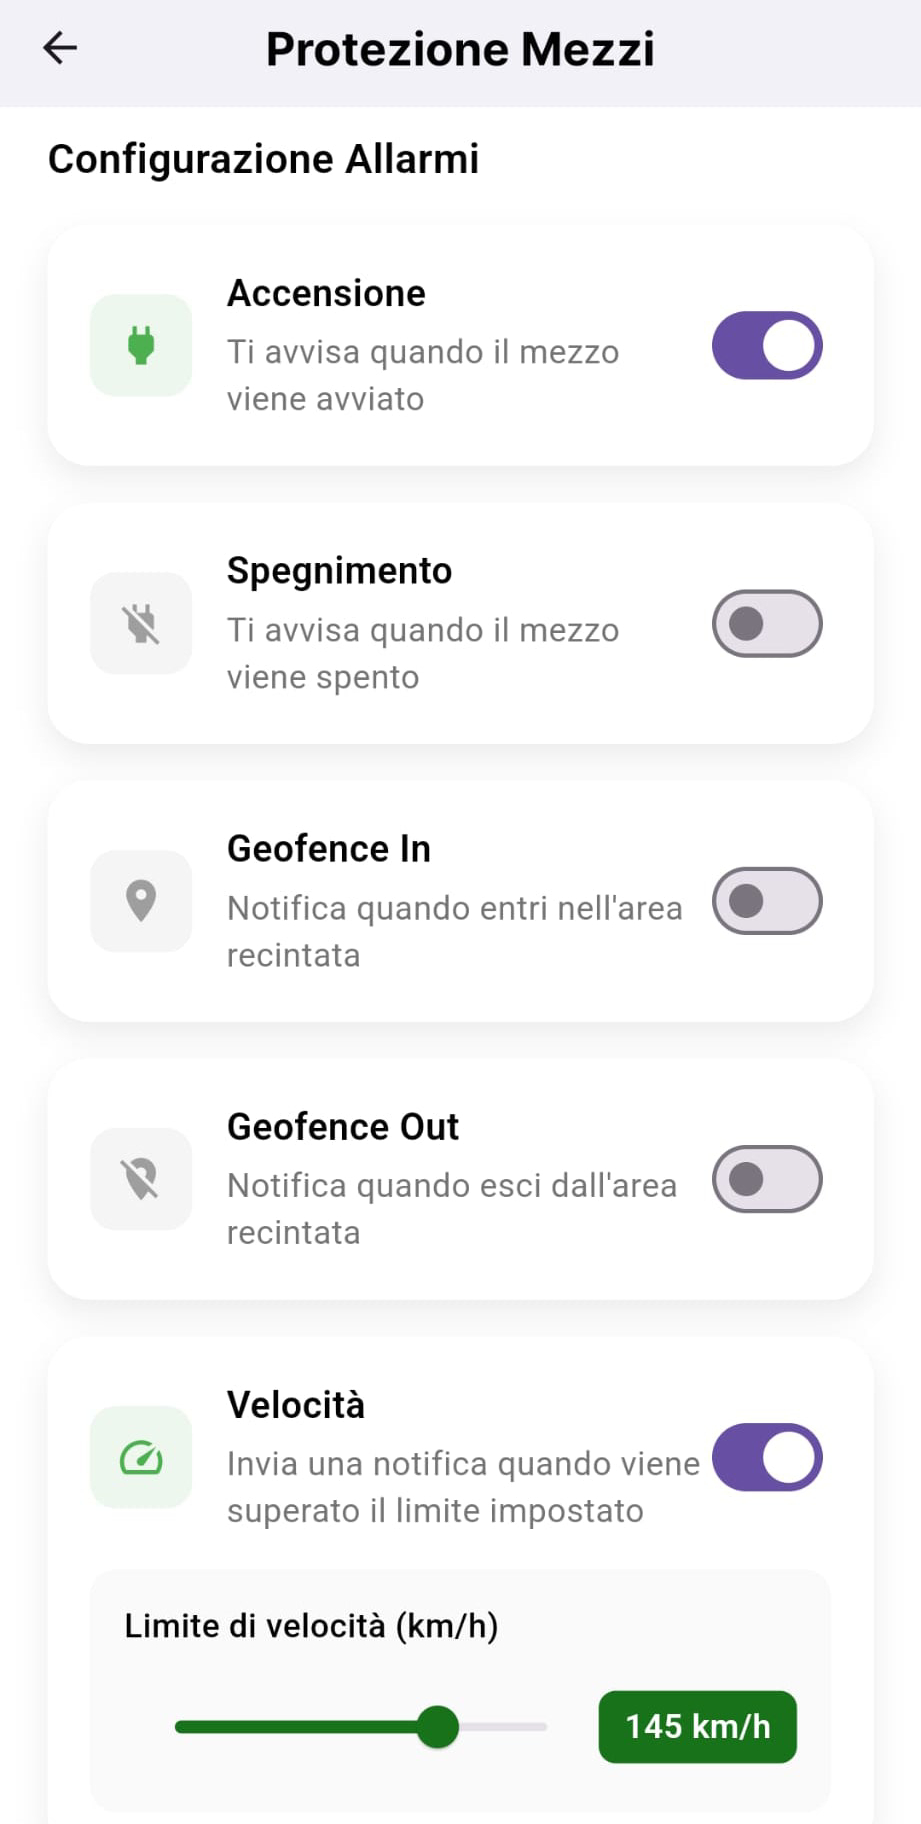Tap the back arrow icon
The image size is (921, 1824).
(x=60, y=48)
